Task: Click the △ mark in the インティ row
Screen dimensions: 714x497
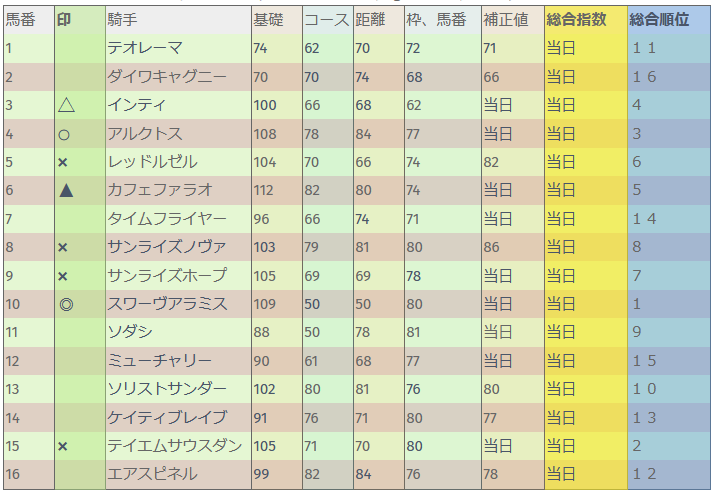Action: (66, 105)
